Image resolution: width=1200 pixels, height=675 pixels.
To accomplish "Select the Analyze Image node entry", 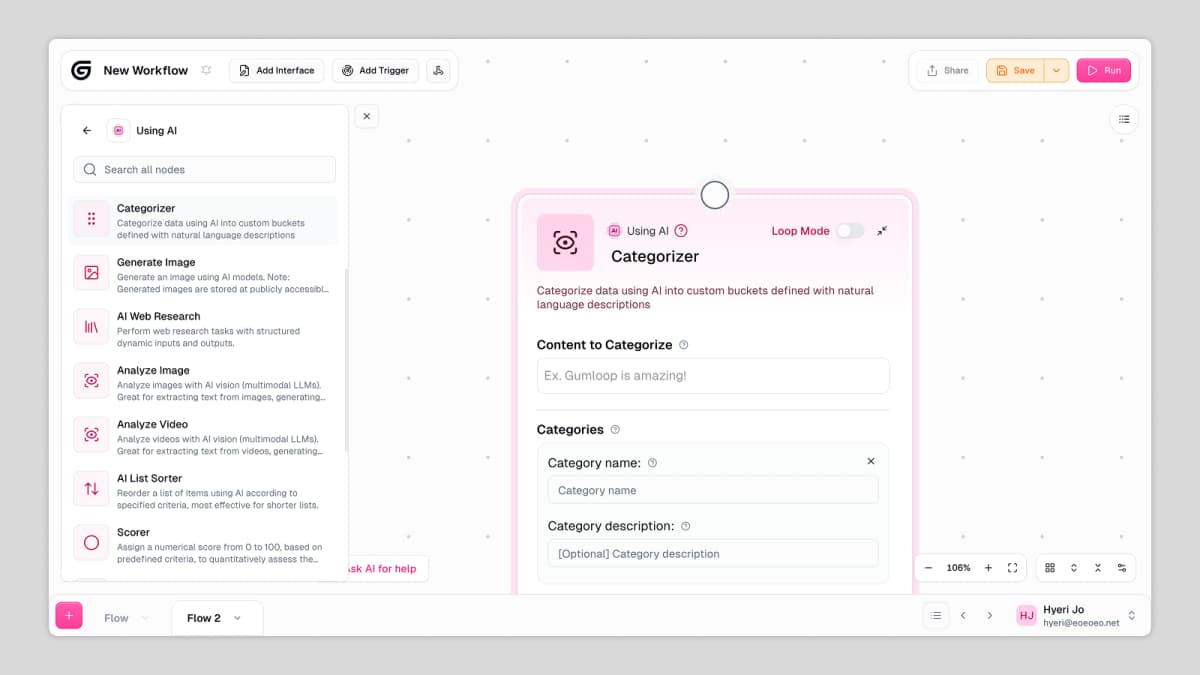I will tap(204, 382).
